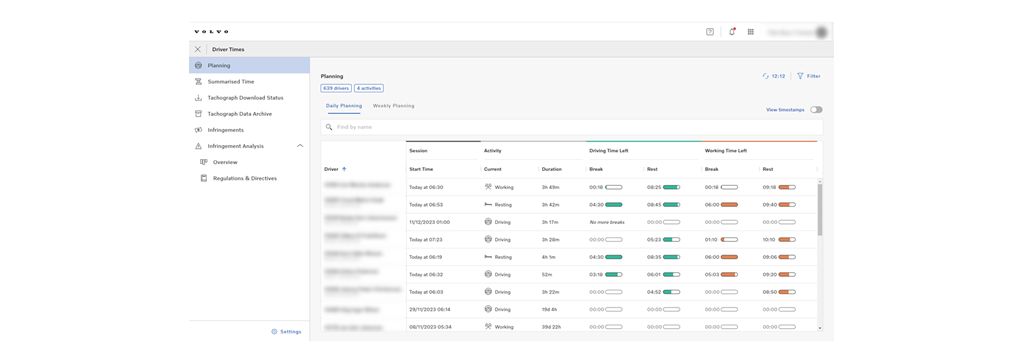
Task: Click the Driving icon in the 29/11/2023 06:14 row
Action: click(488, 309)
